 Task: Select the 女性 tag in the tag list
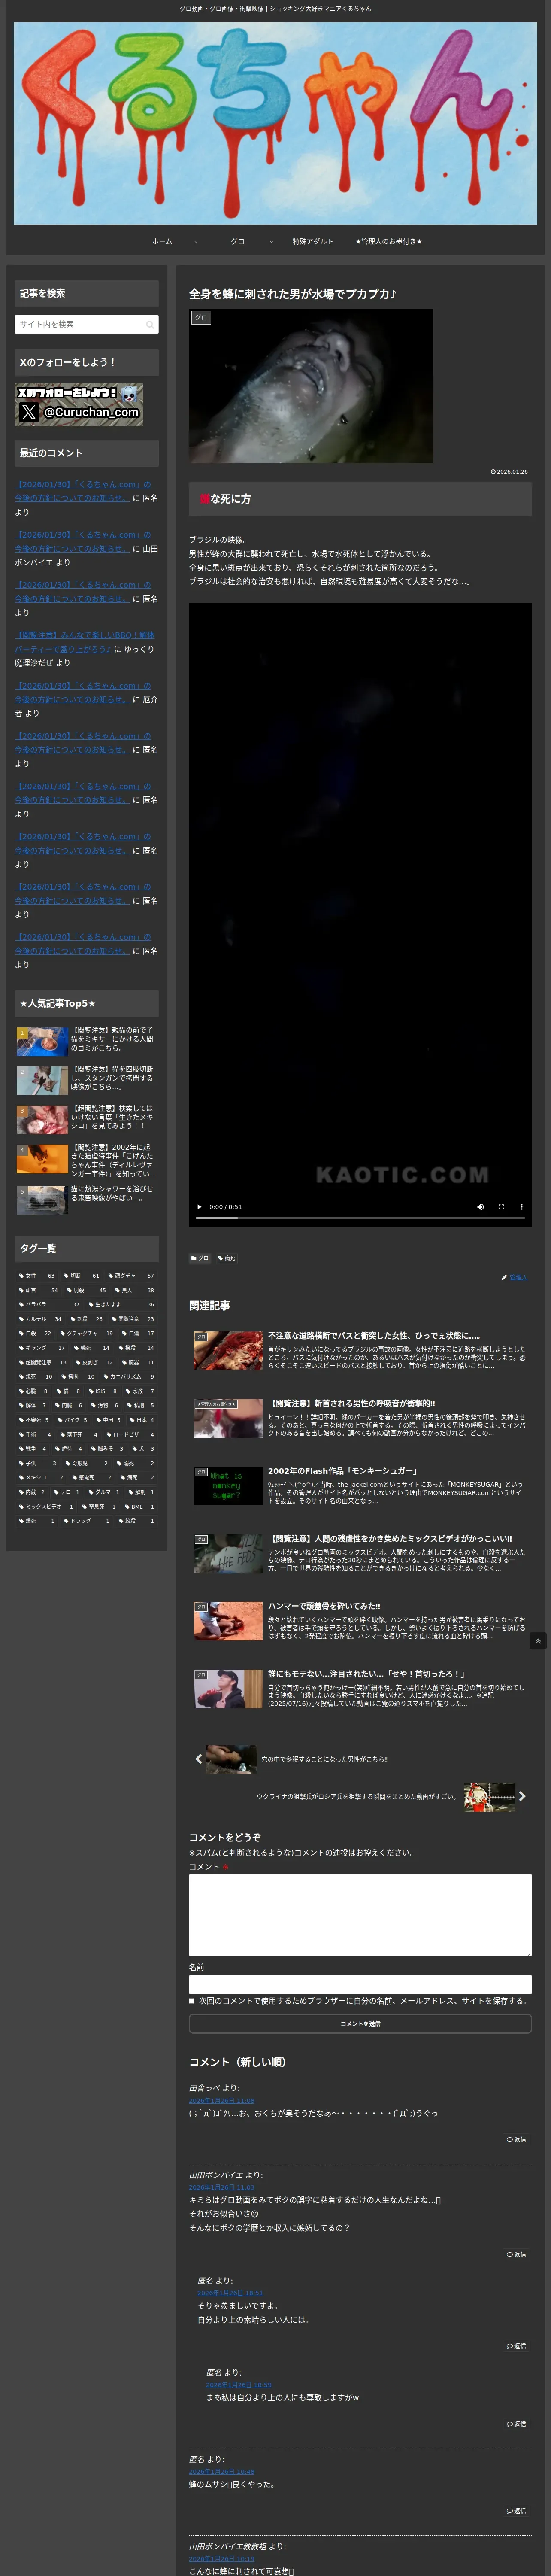coord(37,1275)
